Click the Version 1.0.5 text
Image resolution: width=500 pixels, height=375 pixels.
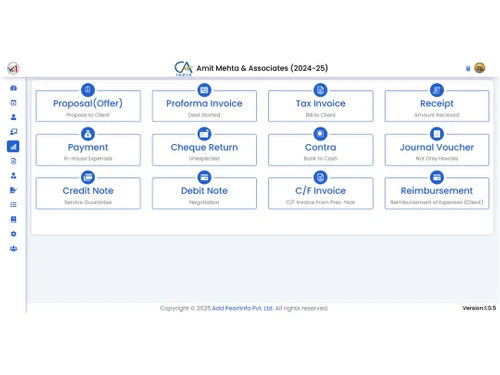(479, 308)
